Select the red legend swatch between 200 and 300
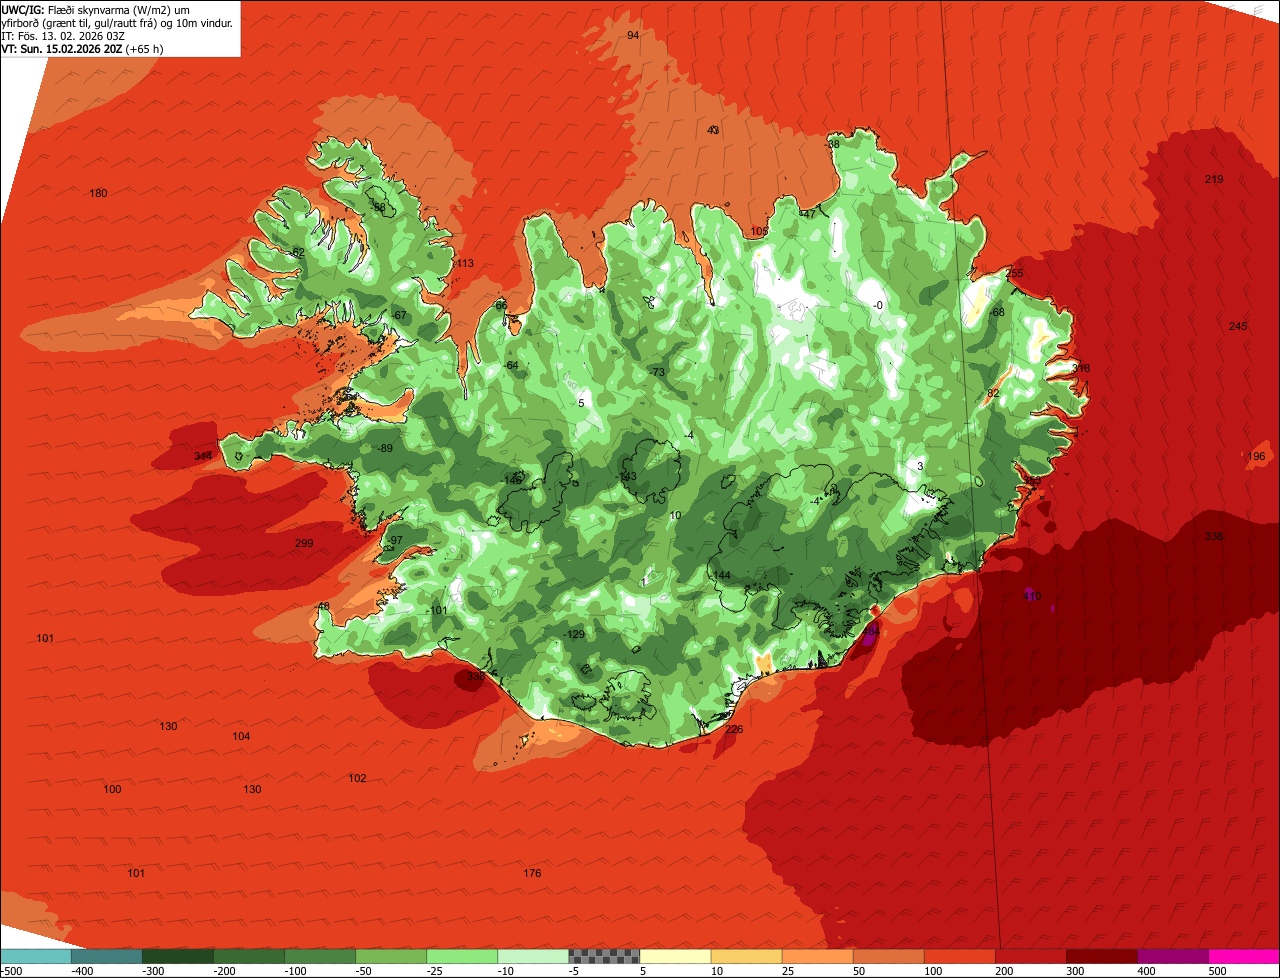 coord(1031,956)
